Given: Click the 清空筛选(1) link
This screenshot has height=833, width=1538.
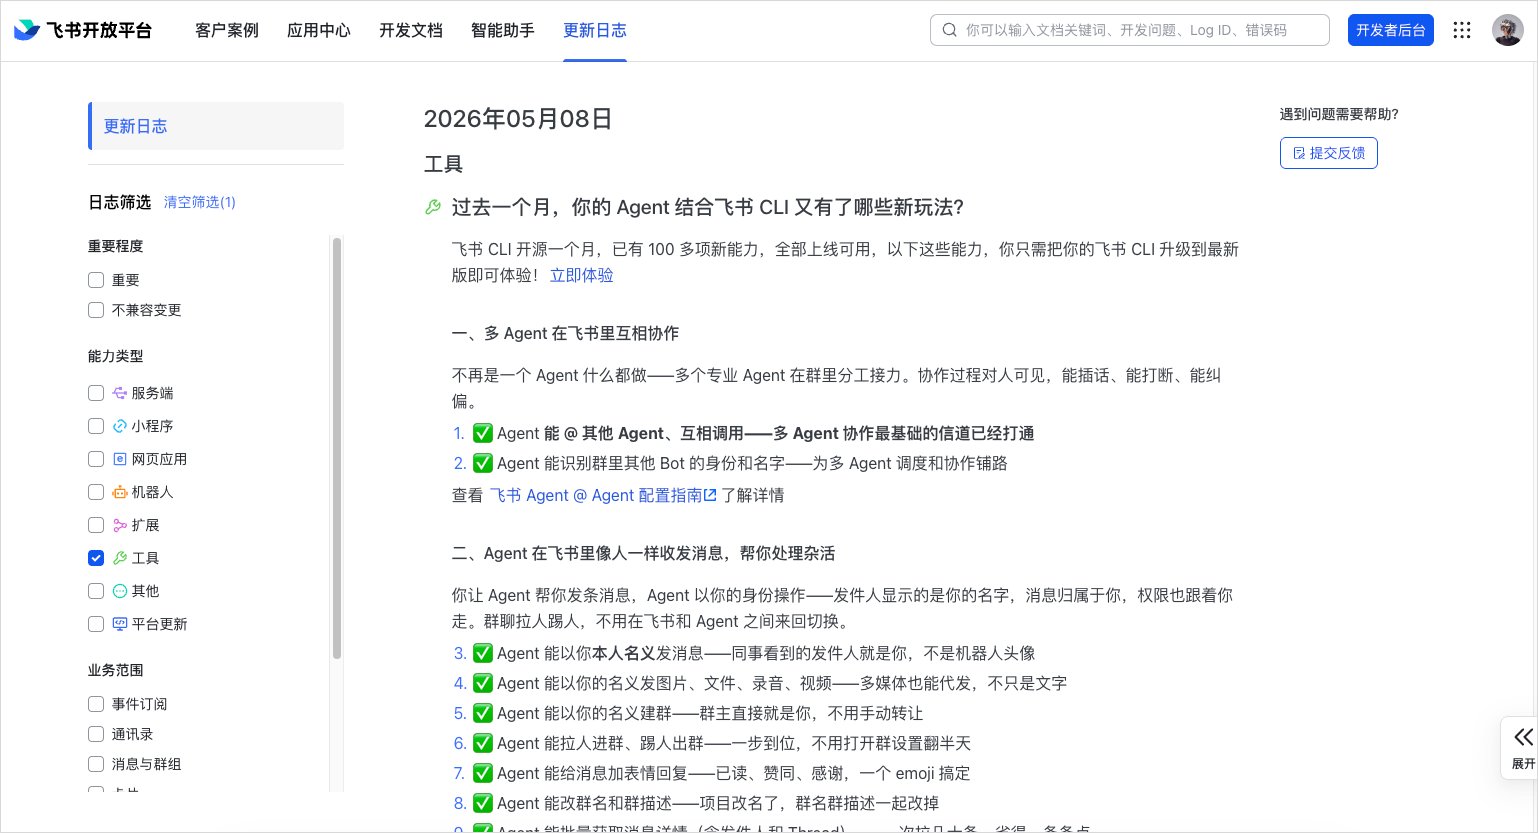Looking at the screenshot, I should (200, 202).
